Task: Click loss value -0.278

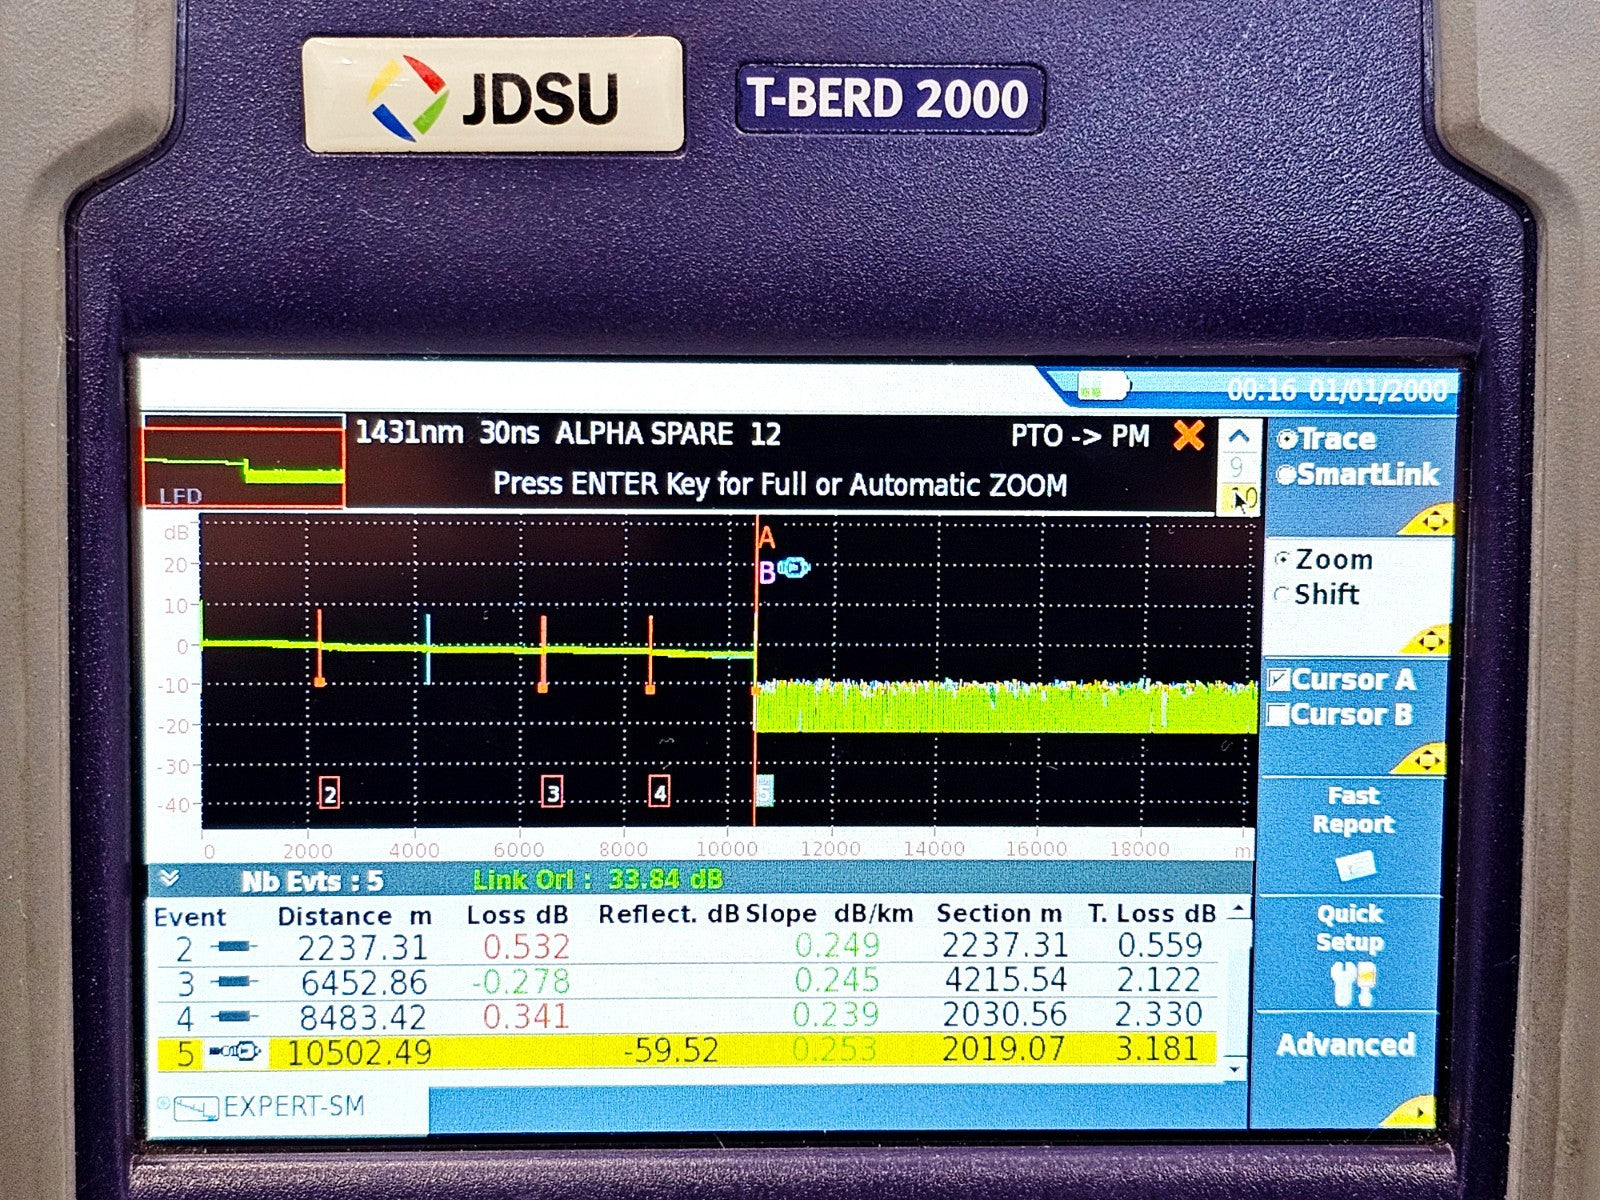Action: pyautogui.click(x=521, y=981)
